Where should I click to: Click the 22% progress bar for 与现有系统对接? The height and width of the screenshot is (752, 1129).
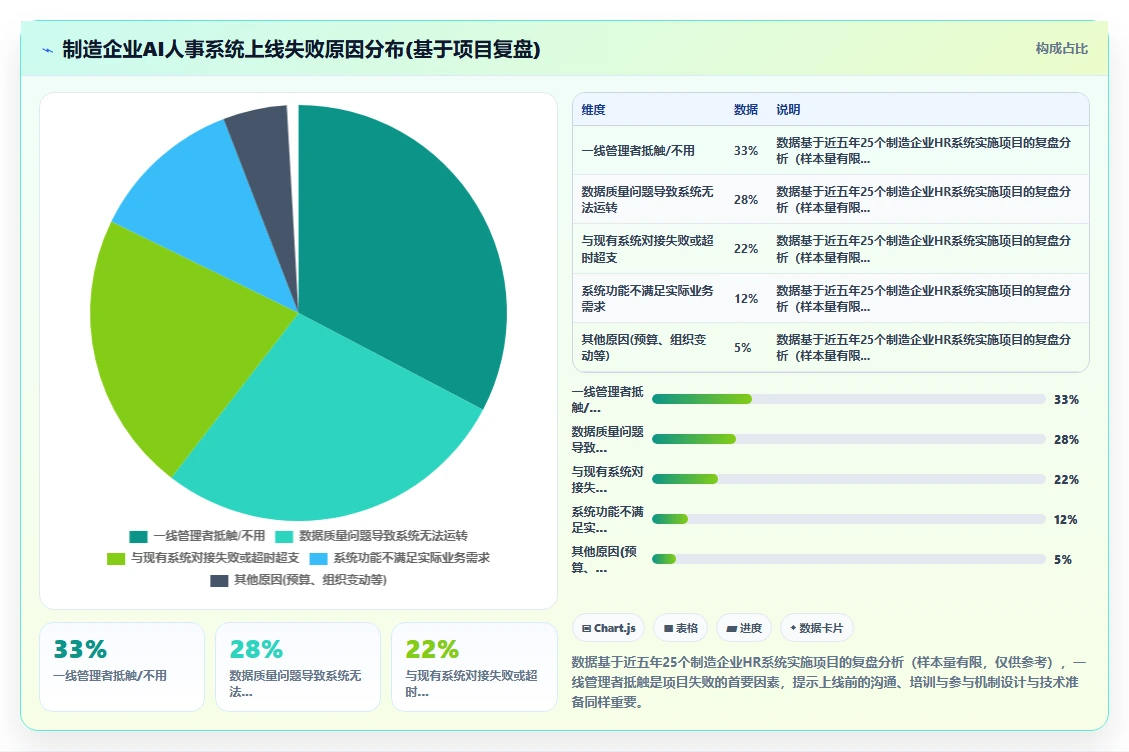click(x=849, y=479)
